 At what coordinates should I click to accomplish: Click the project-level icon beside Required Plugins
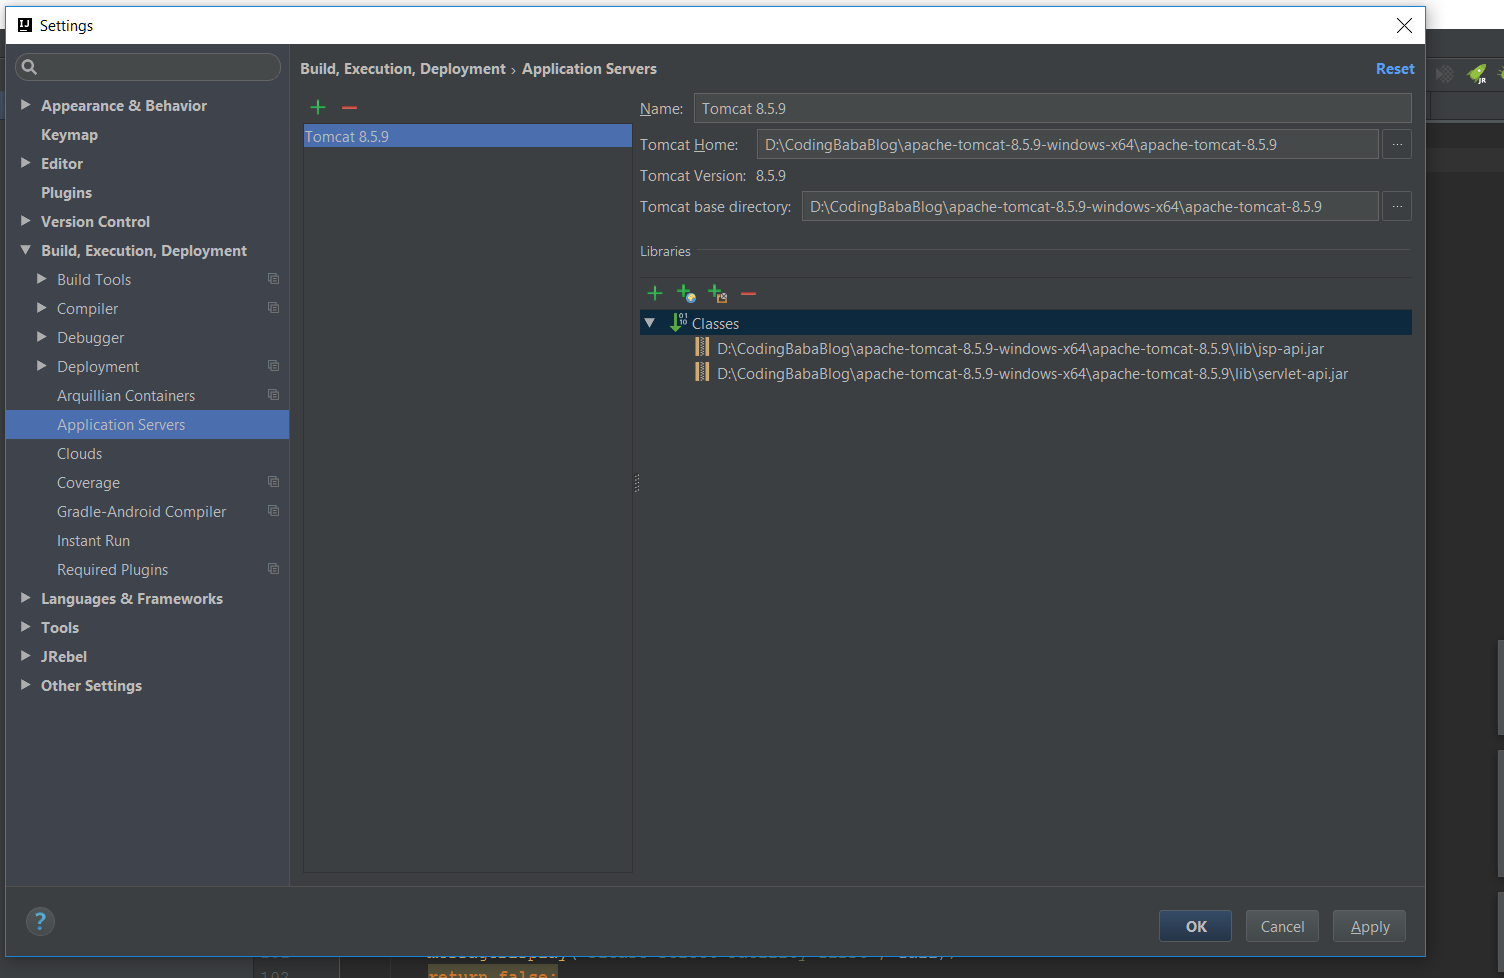point(273,569)
